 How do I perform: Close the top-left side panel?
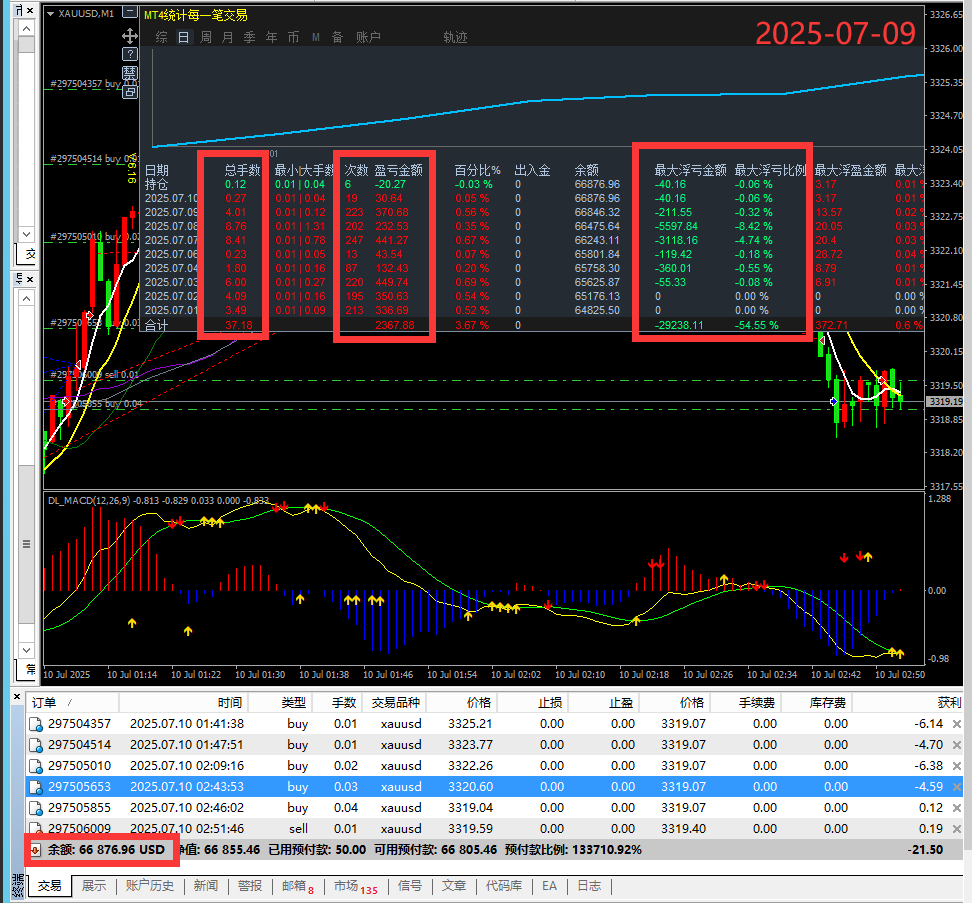[x=29, y=10]
